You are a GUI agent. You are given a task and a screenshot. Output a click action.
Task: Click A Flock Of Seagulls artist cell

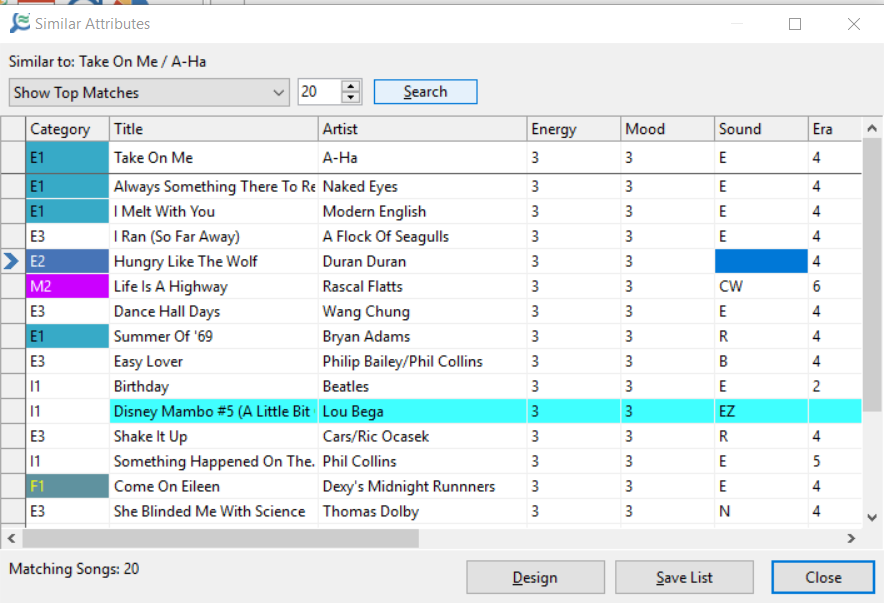click(422, 236)
